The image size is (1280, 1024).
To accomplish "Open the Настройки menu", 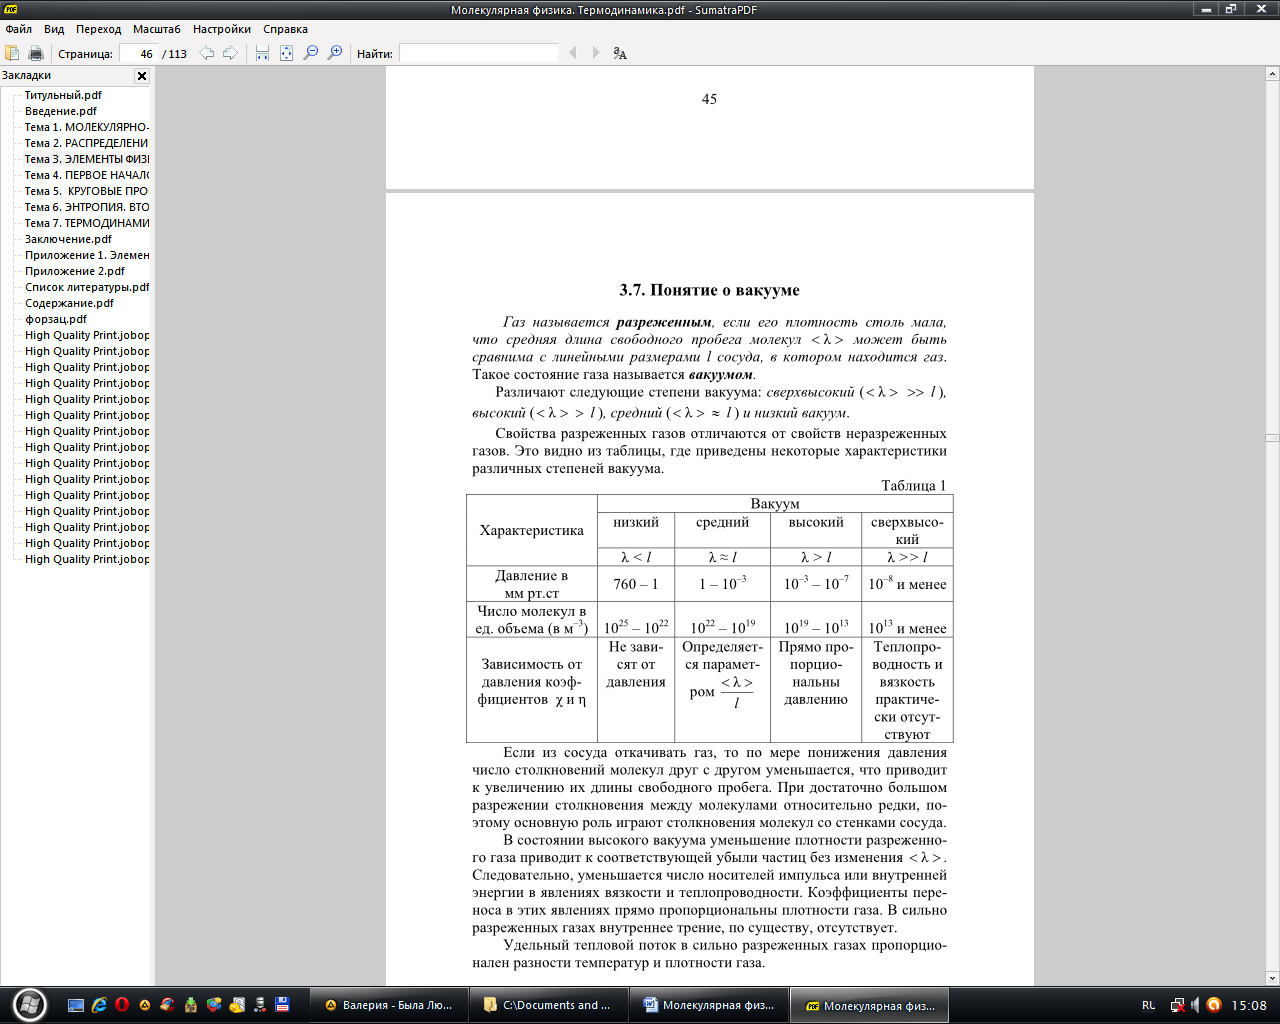I will point(222,29).
